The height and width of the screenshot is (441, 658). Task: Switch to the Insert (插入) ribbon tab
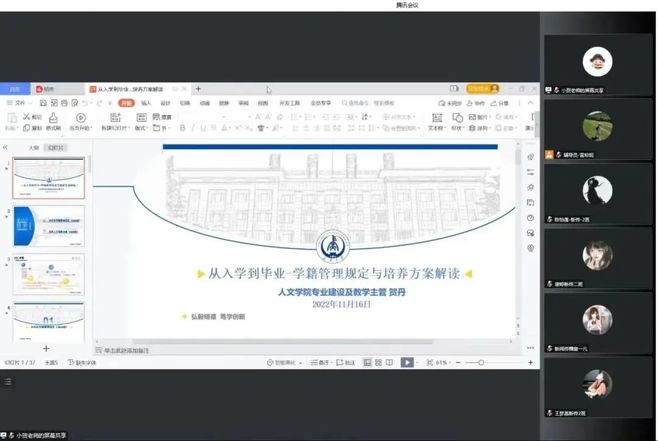pyautogui.click(x=146, y=102)
